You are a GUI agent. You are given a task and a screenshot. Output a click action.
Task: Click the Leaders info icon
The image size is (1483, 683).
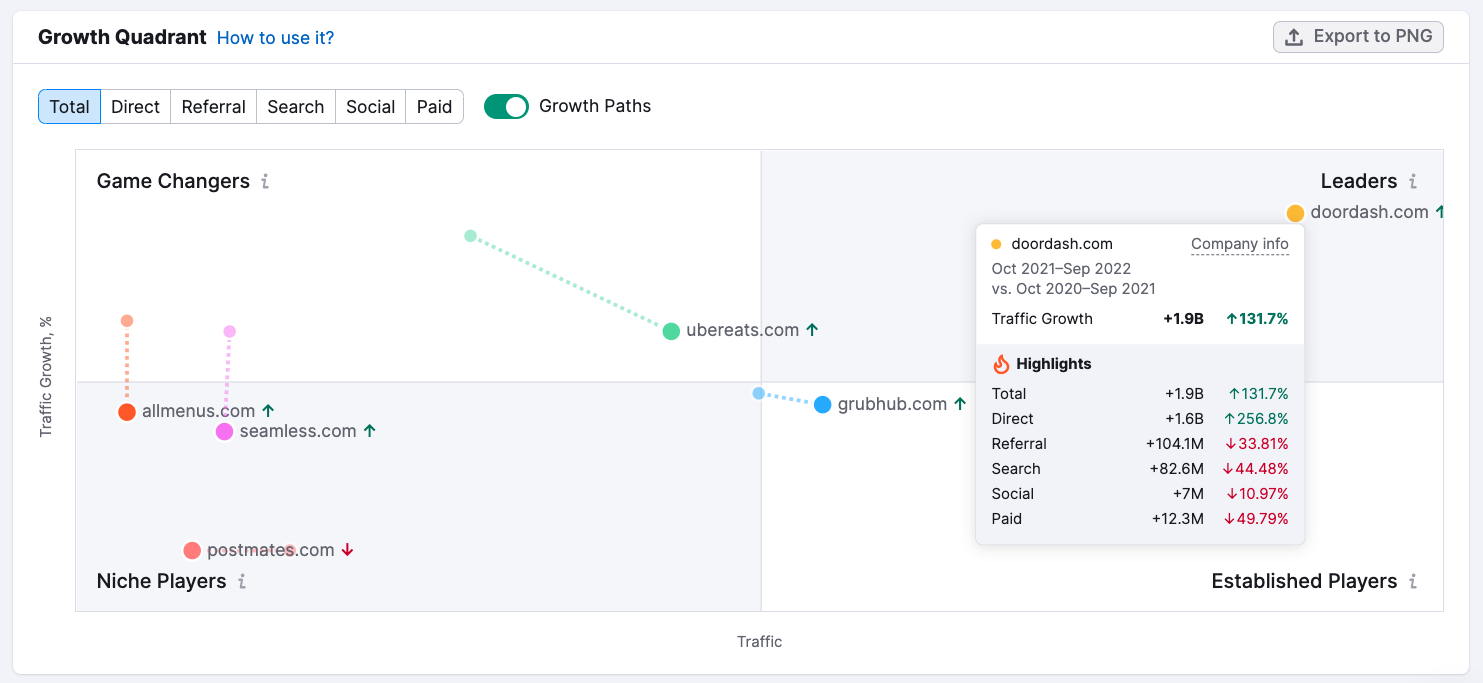click(1413, 182)
